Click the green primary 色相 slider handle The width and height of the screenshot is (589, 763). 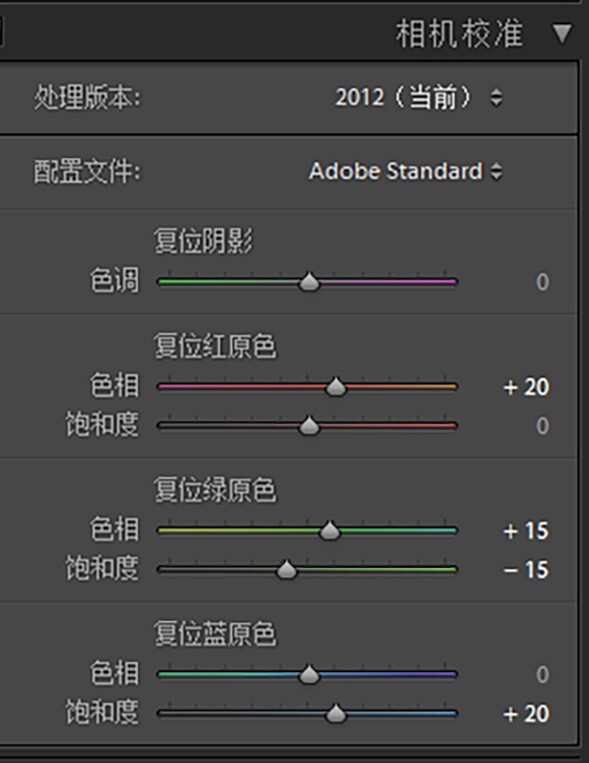(x=330, y=531)
